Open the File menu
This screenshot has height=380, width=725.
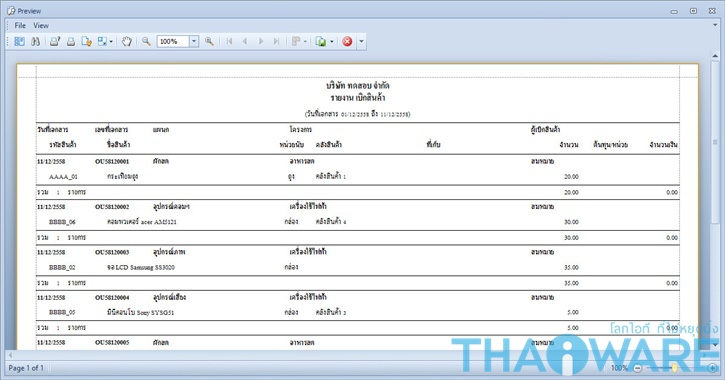(x=20, y=25)
